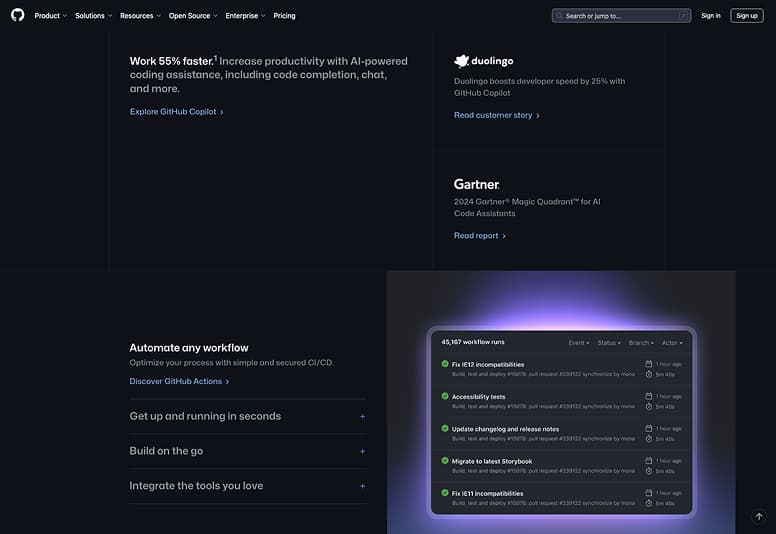This screenshot has width=776, height=534.
Task: Click the footnote 1 superscript after faster
Action: pyautogui.click(x=215, y=58)
